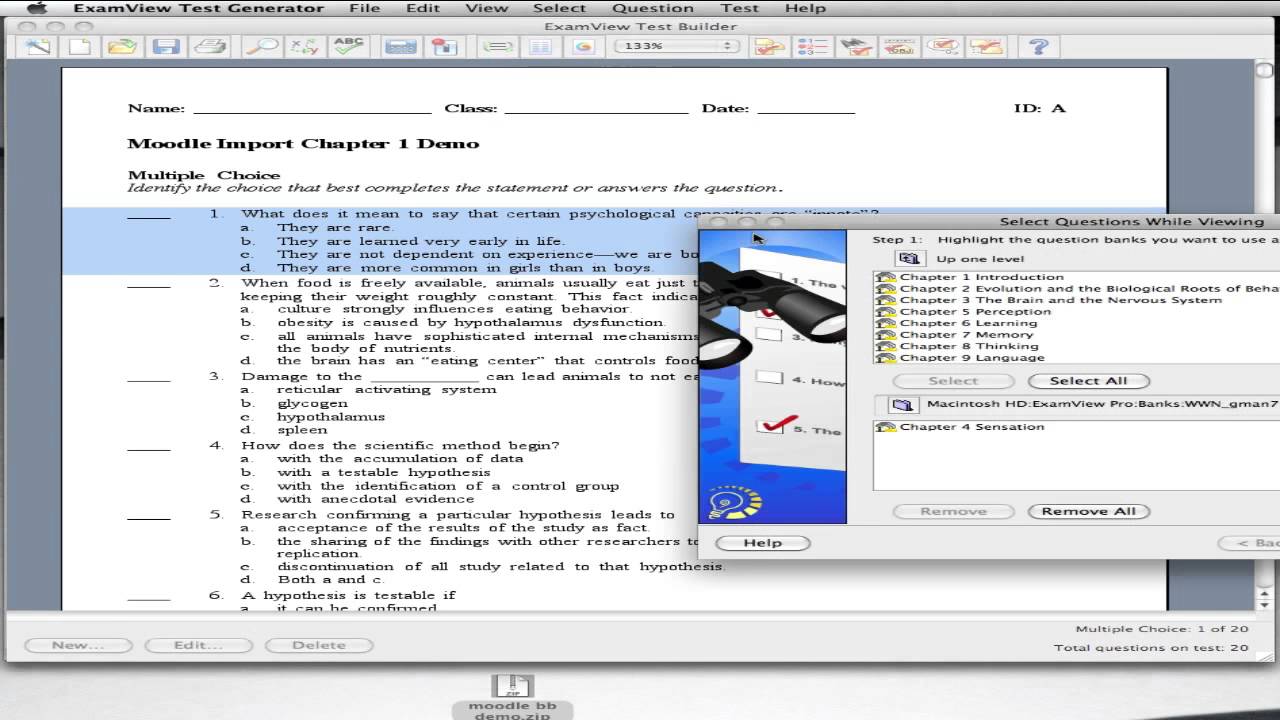Click the select while viewing binoculars icon

point(855,46)
